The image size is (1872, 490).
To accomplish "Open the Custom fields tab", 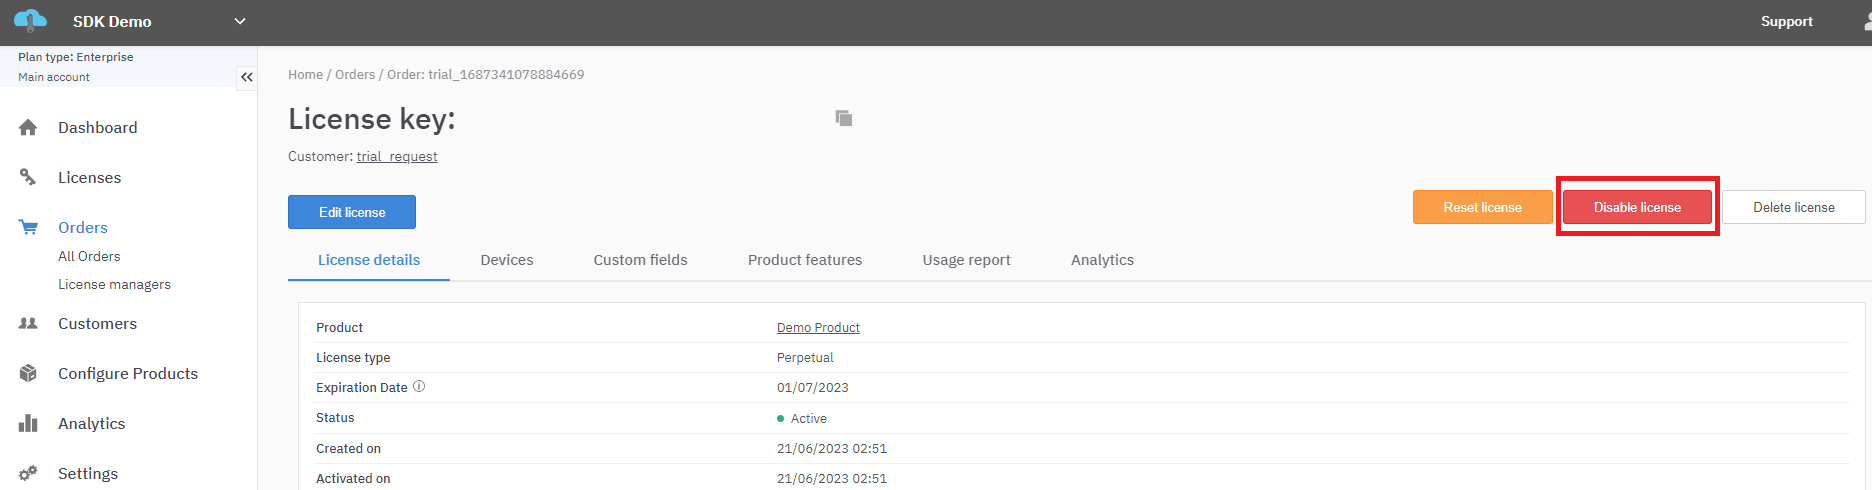I will pyautogui.click(x=640, y=260).
